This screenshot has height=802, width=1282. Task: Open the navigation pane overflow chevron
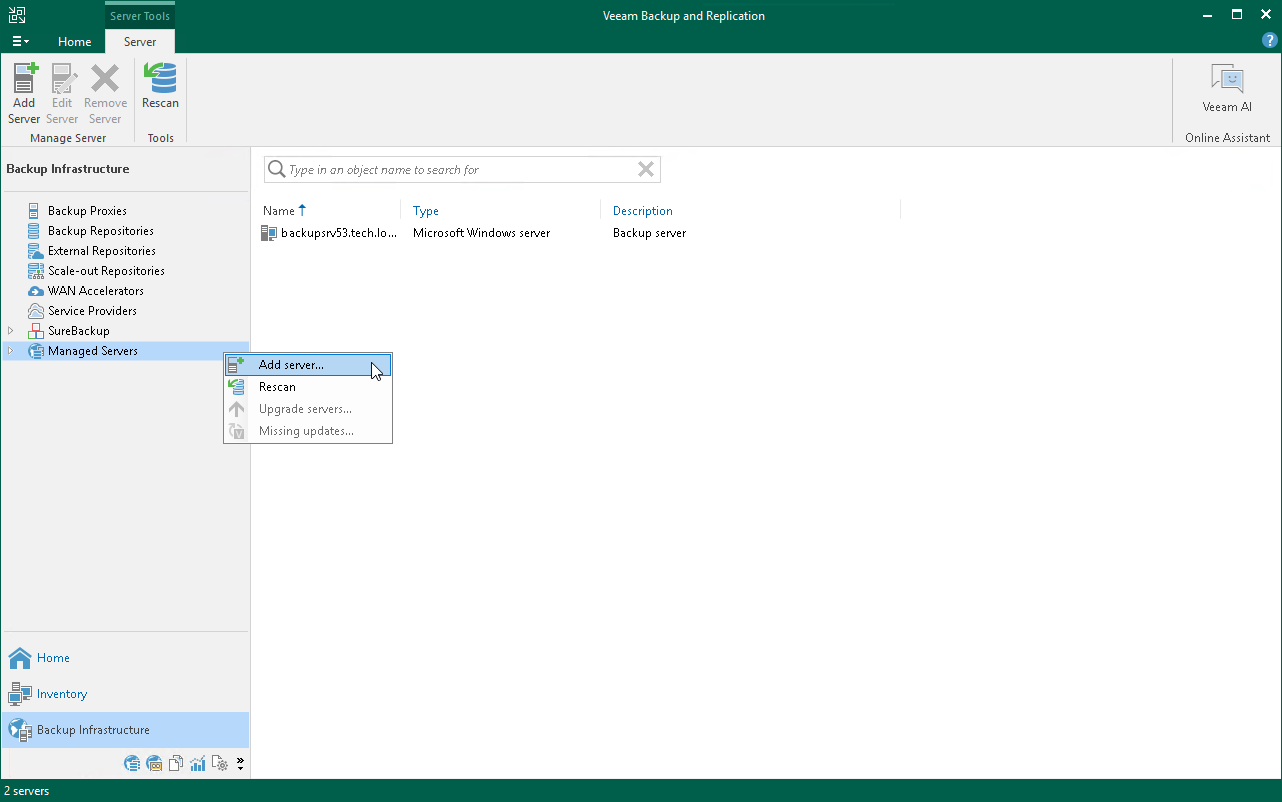tap(240, 764)
